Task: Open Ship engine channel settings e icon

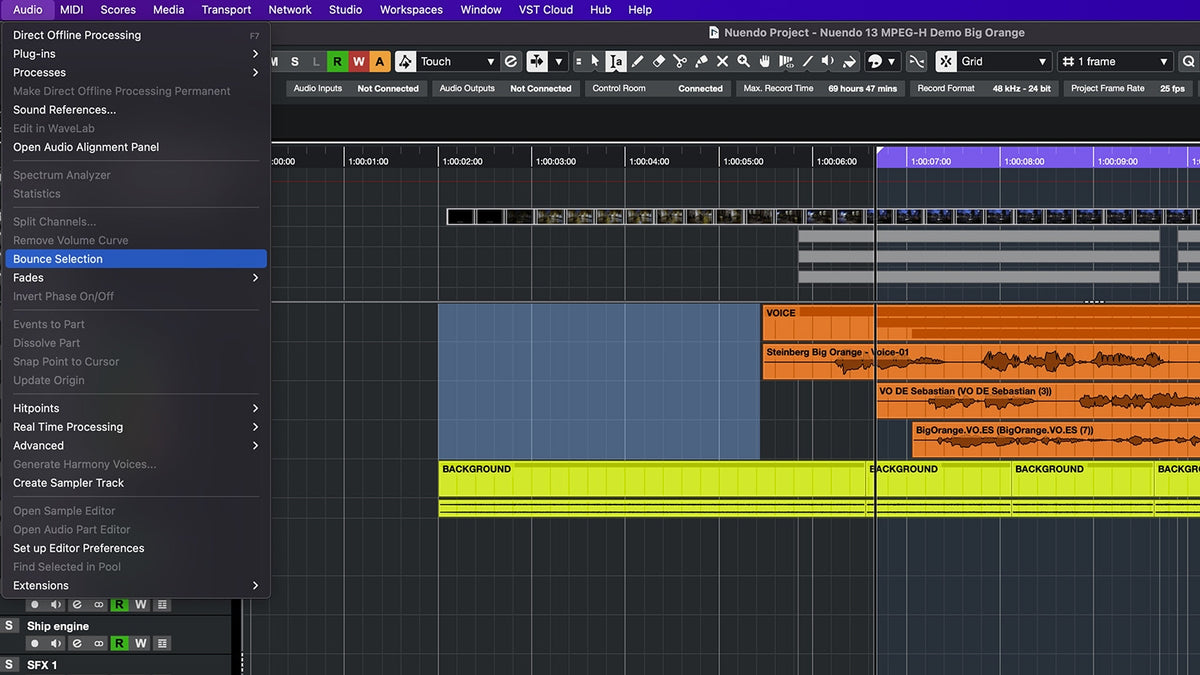Action: 77,643
